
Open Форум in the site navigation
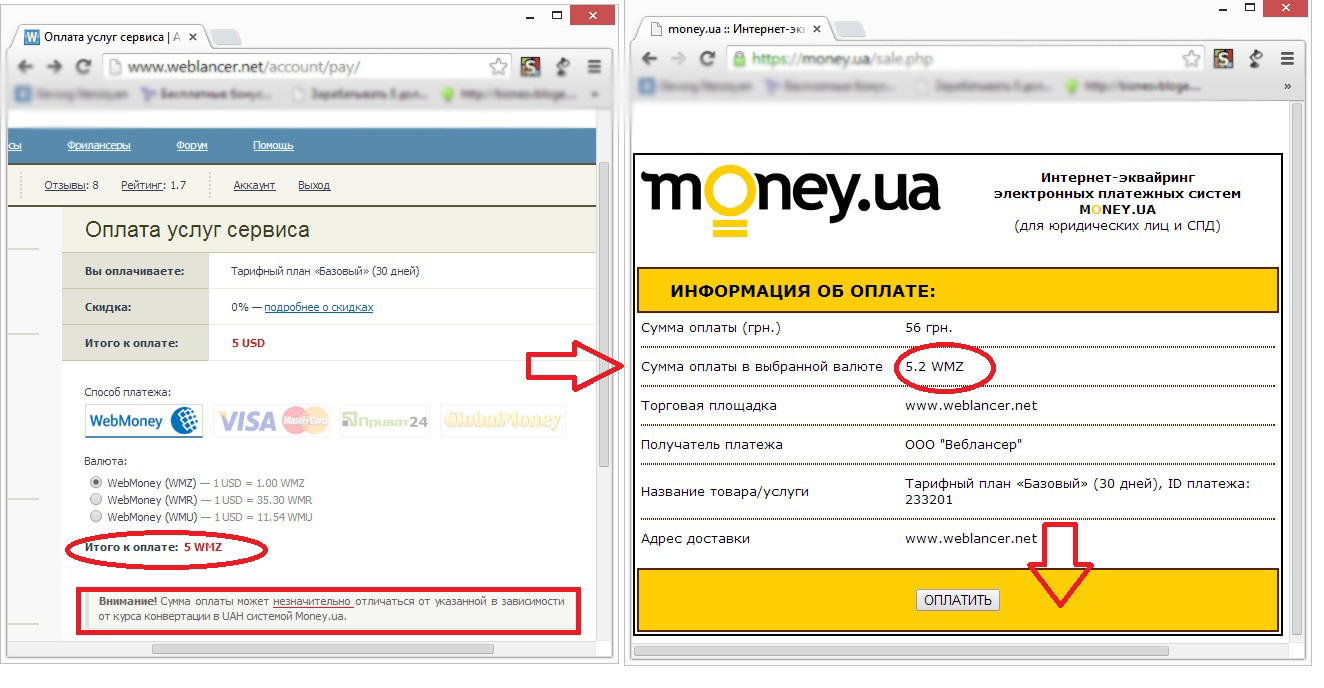click(x=192, y=146)
